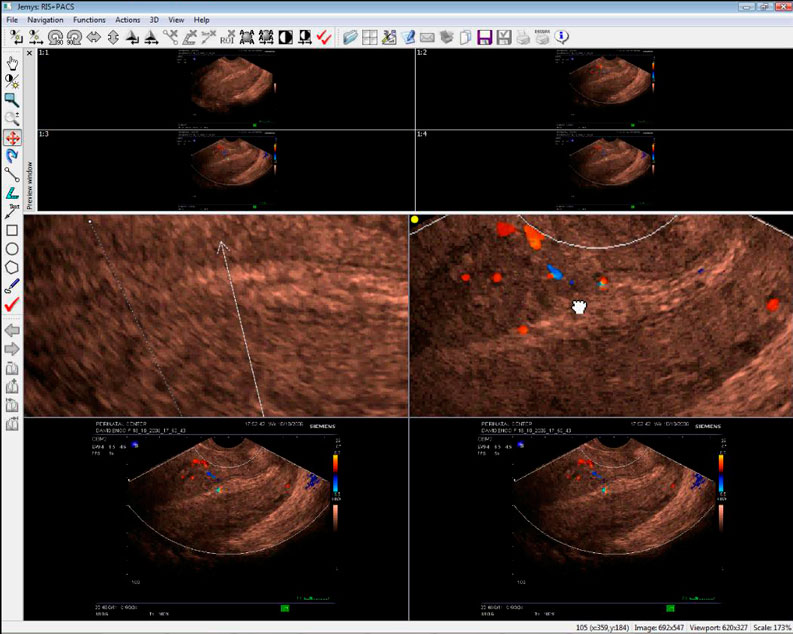Click the yellow marker dot in the right viewport
The image size is (793, 634).
(415, 219)
